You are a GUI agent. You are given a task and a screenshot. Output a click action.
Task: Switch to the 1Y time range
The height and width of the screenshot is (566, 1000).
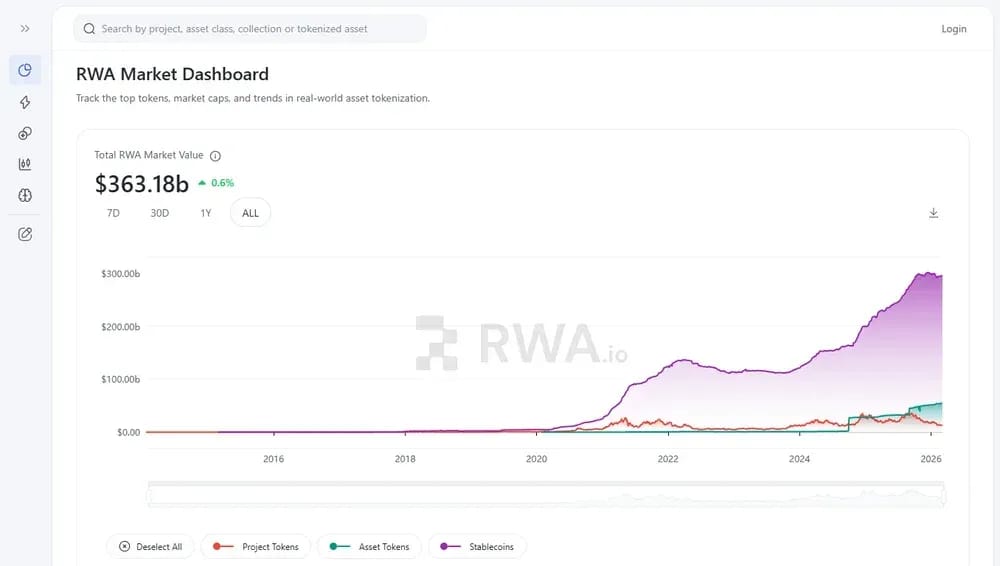205,213
